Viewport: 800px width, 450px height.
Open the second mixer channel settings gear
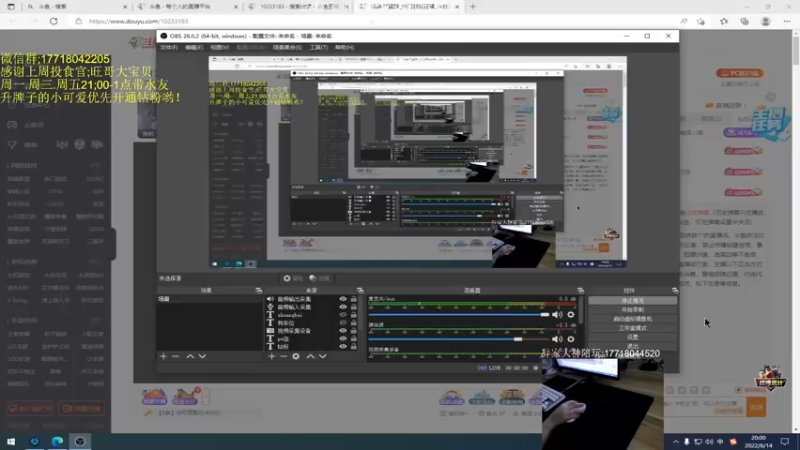point(571,339)
